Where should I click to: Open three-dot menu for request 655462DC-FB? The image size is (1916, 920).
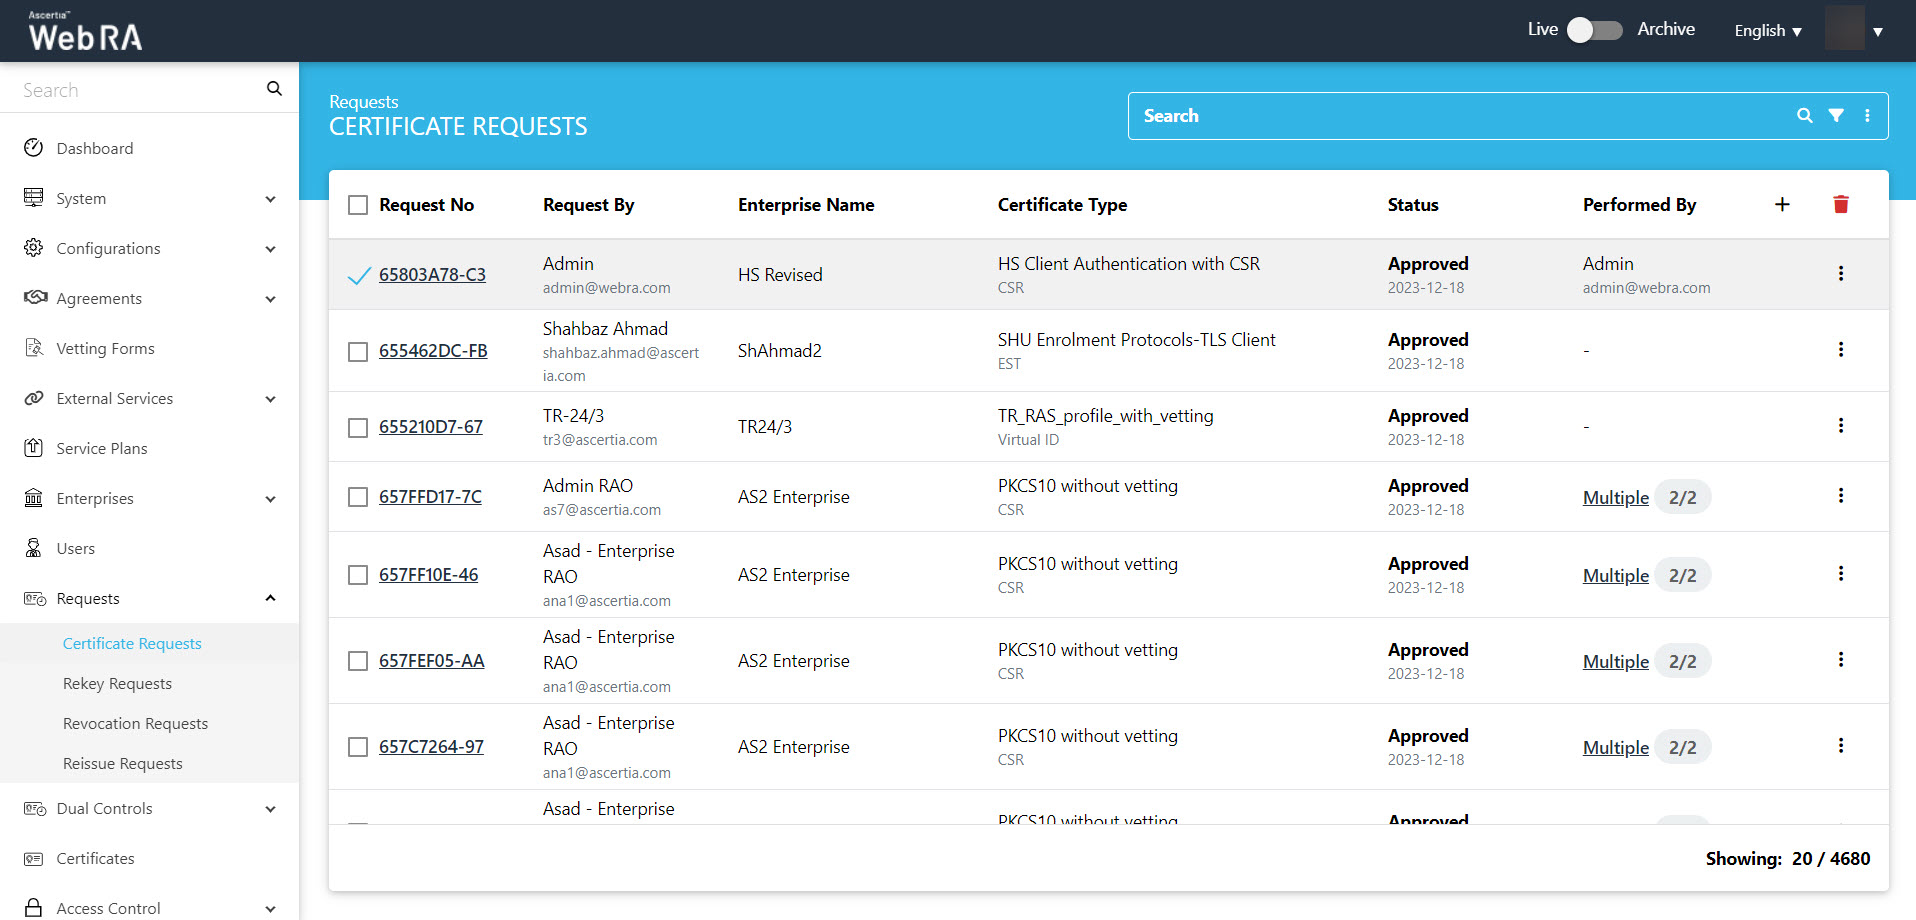coord(1840,350)
